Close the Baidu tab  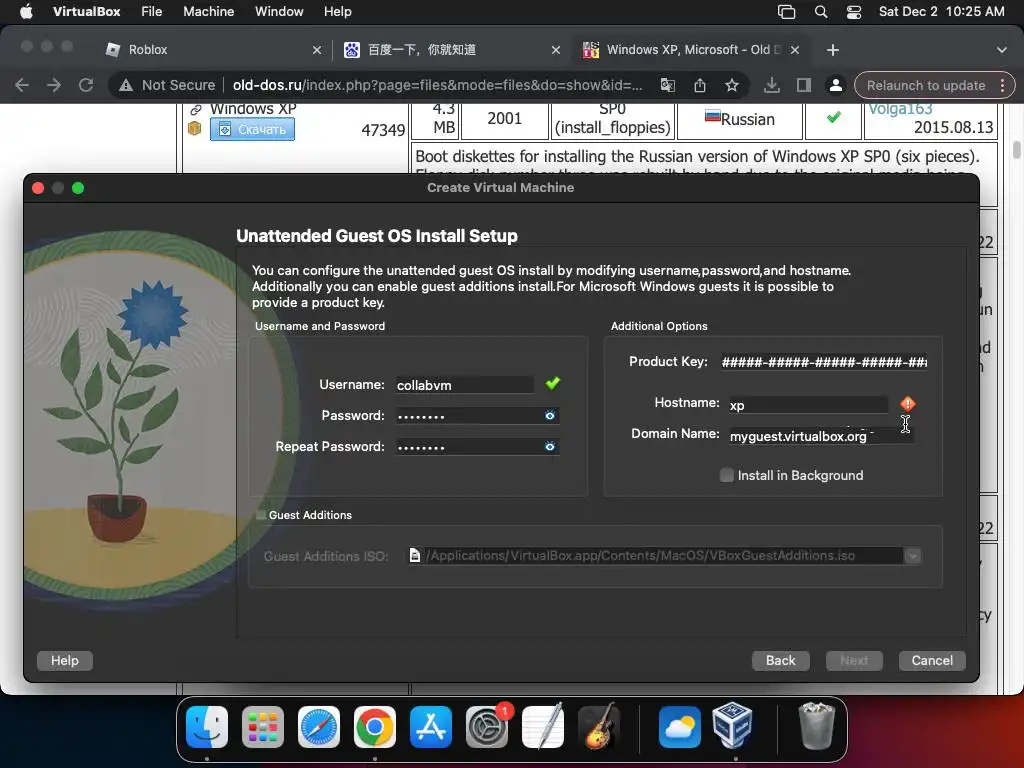click(x=556, y=50)
